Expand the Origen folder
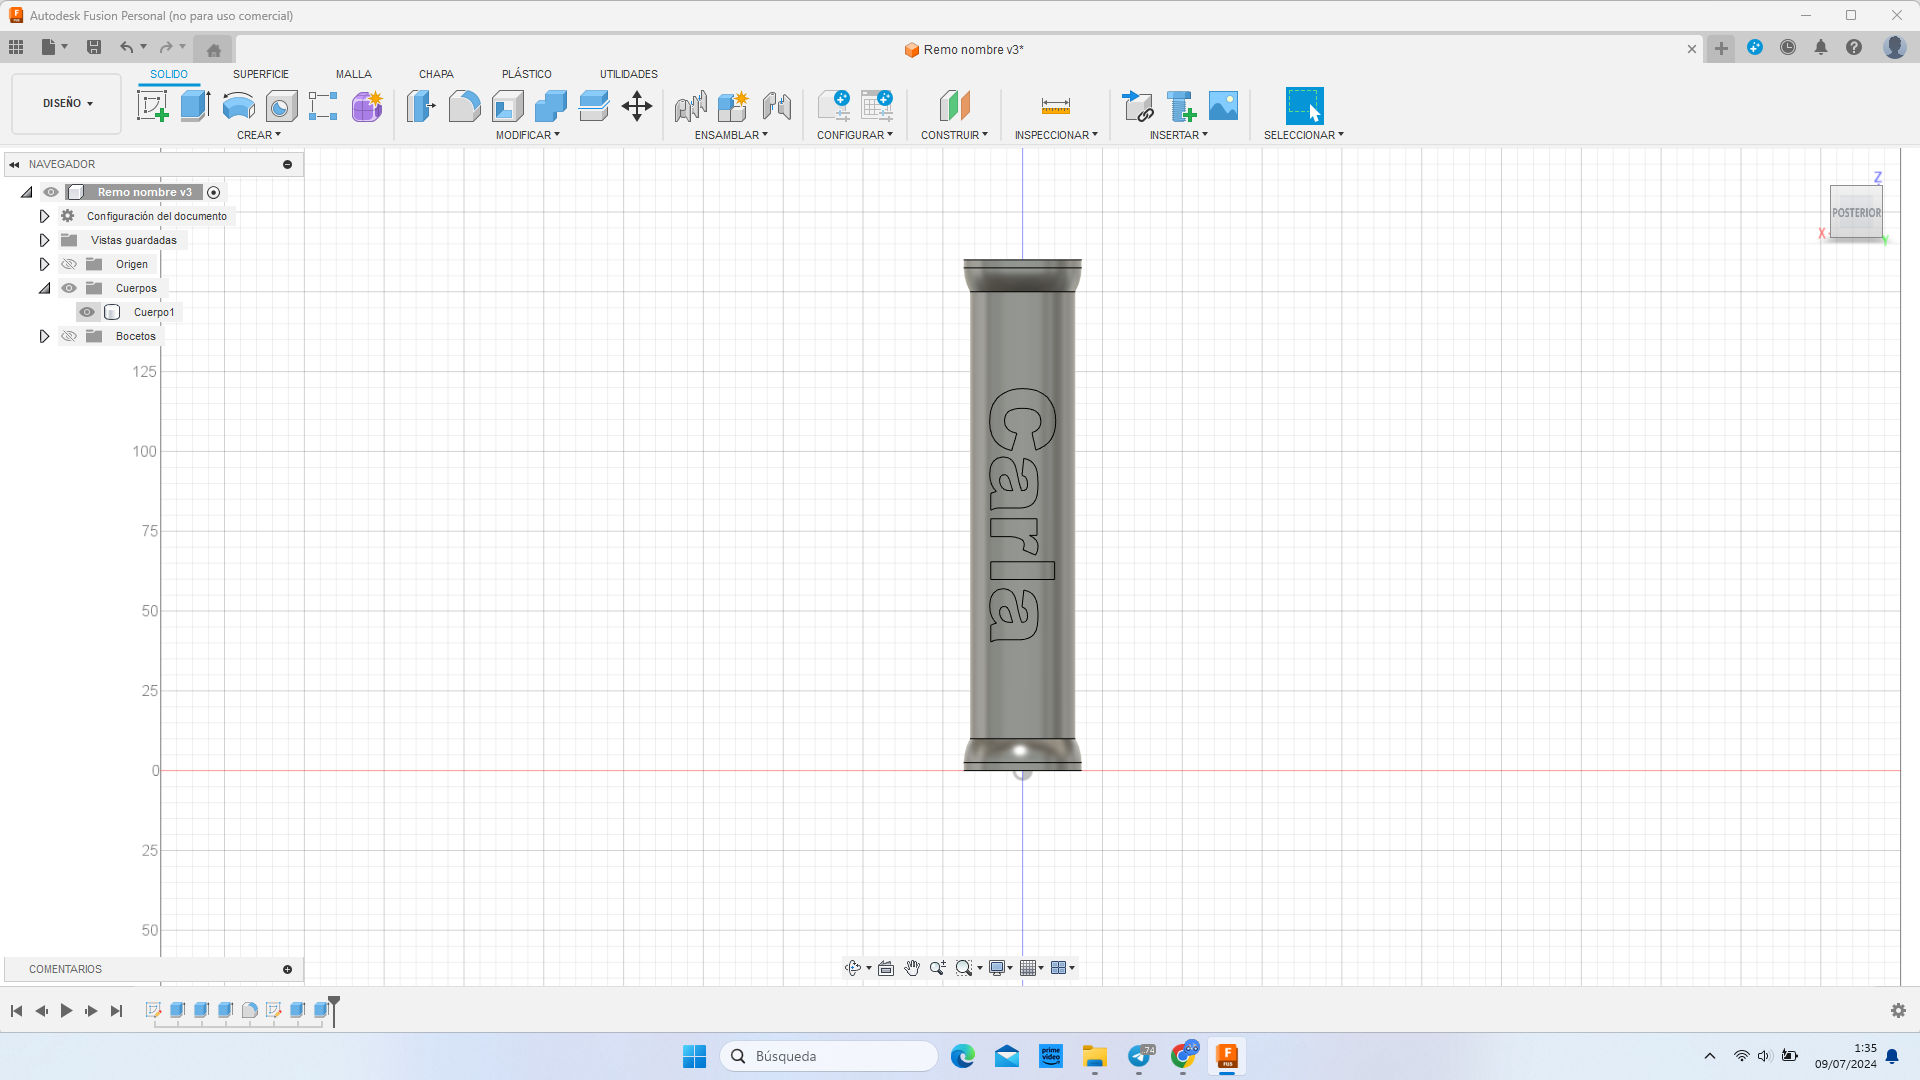 (44, 264)
